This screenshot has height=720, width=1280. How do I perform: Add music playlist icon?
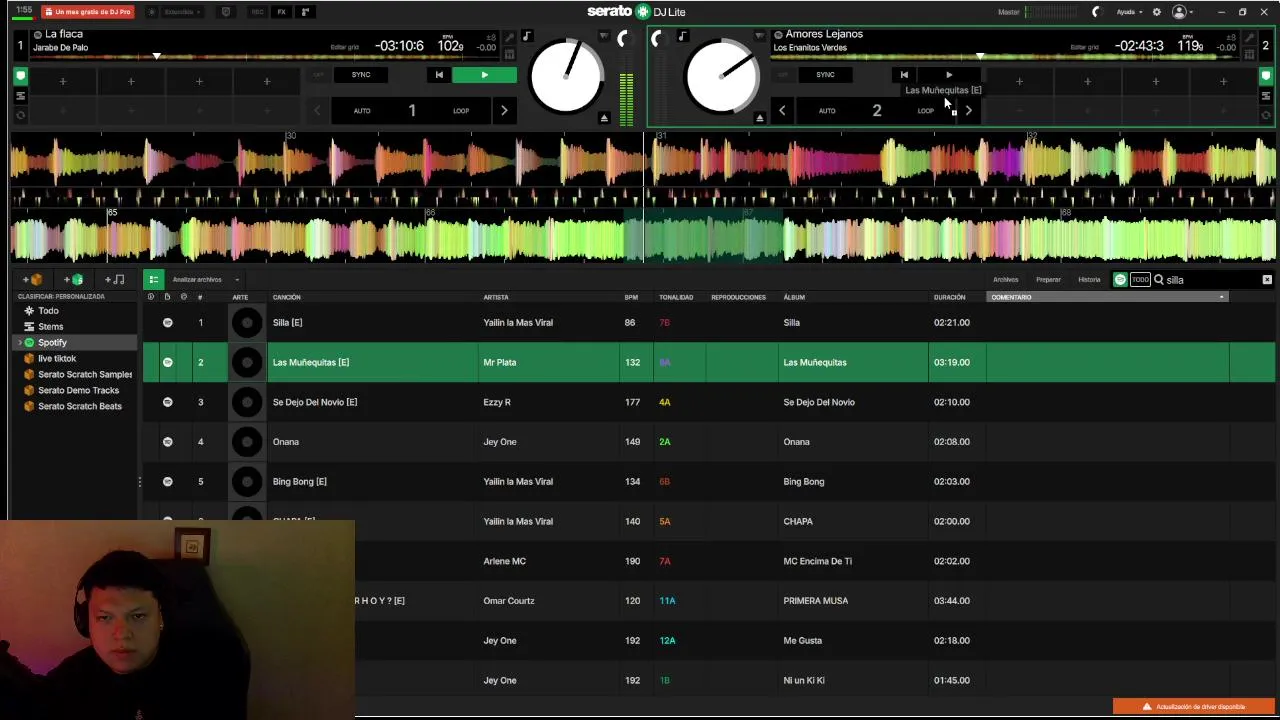(114, 280)
